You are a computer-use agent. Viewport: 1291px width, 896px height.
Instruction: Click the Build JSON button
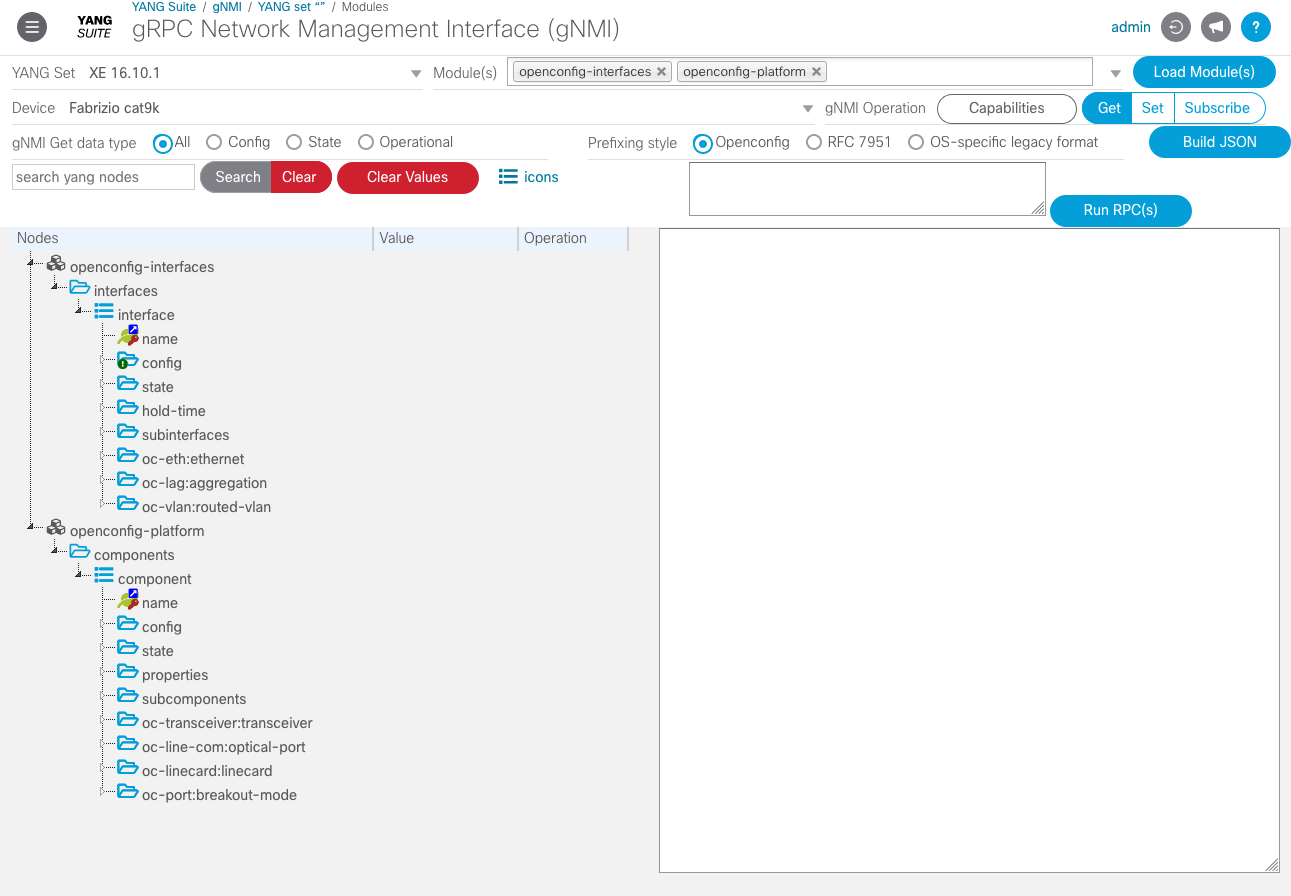point(1219,142)
